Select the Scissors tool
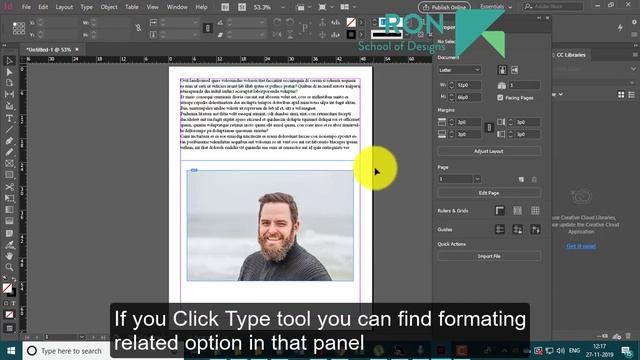 (x=9, y=187)
